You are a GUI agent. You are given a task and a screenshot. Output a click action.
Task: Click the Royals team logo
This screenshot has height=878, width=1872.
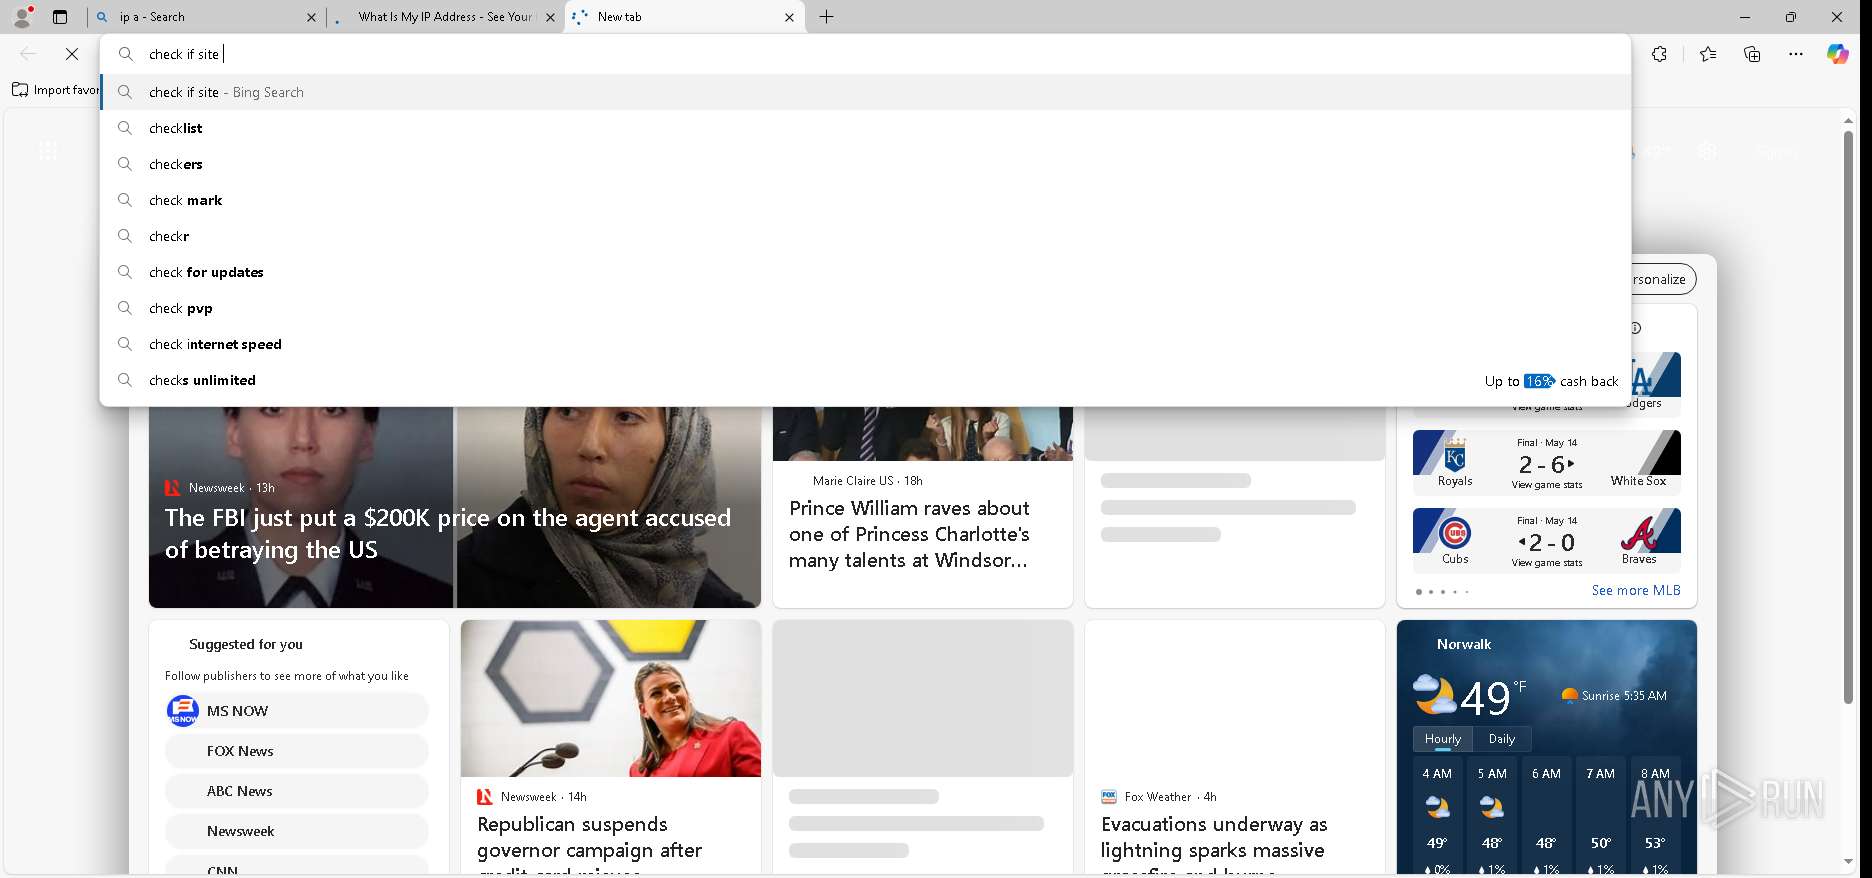[1455, 455]
